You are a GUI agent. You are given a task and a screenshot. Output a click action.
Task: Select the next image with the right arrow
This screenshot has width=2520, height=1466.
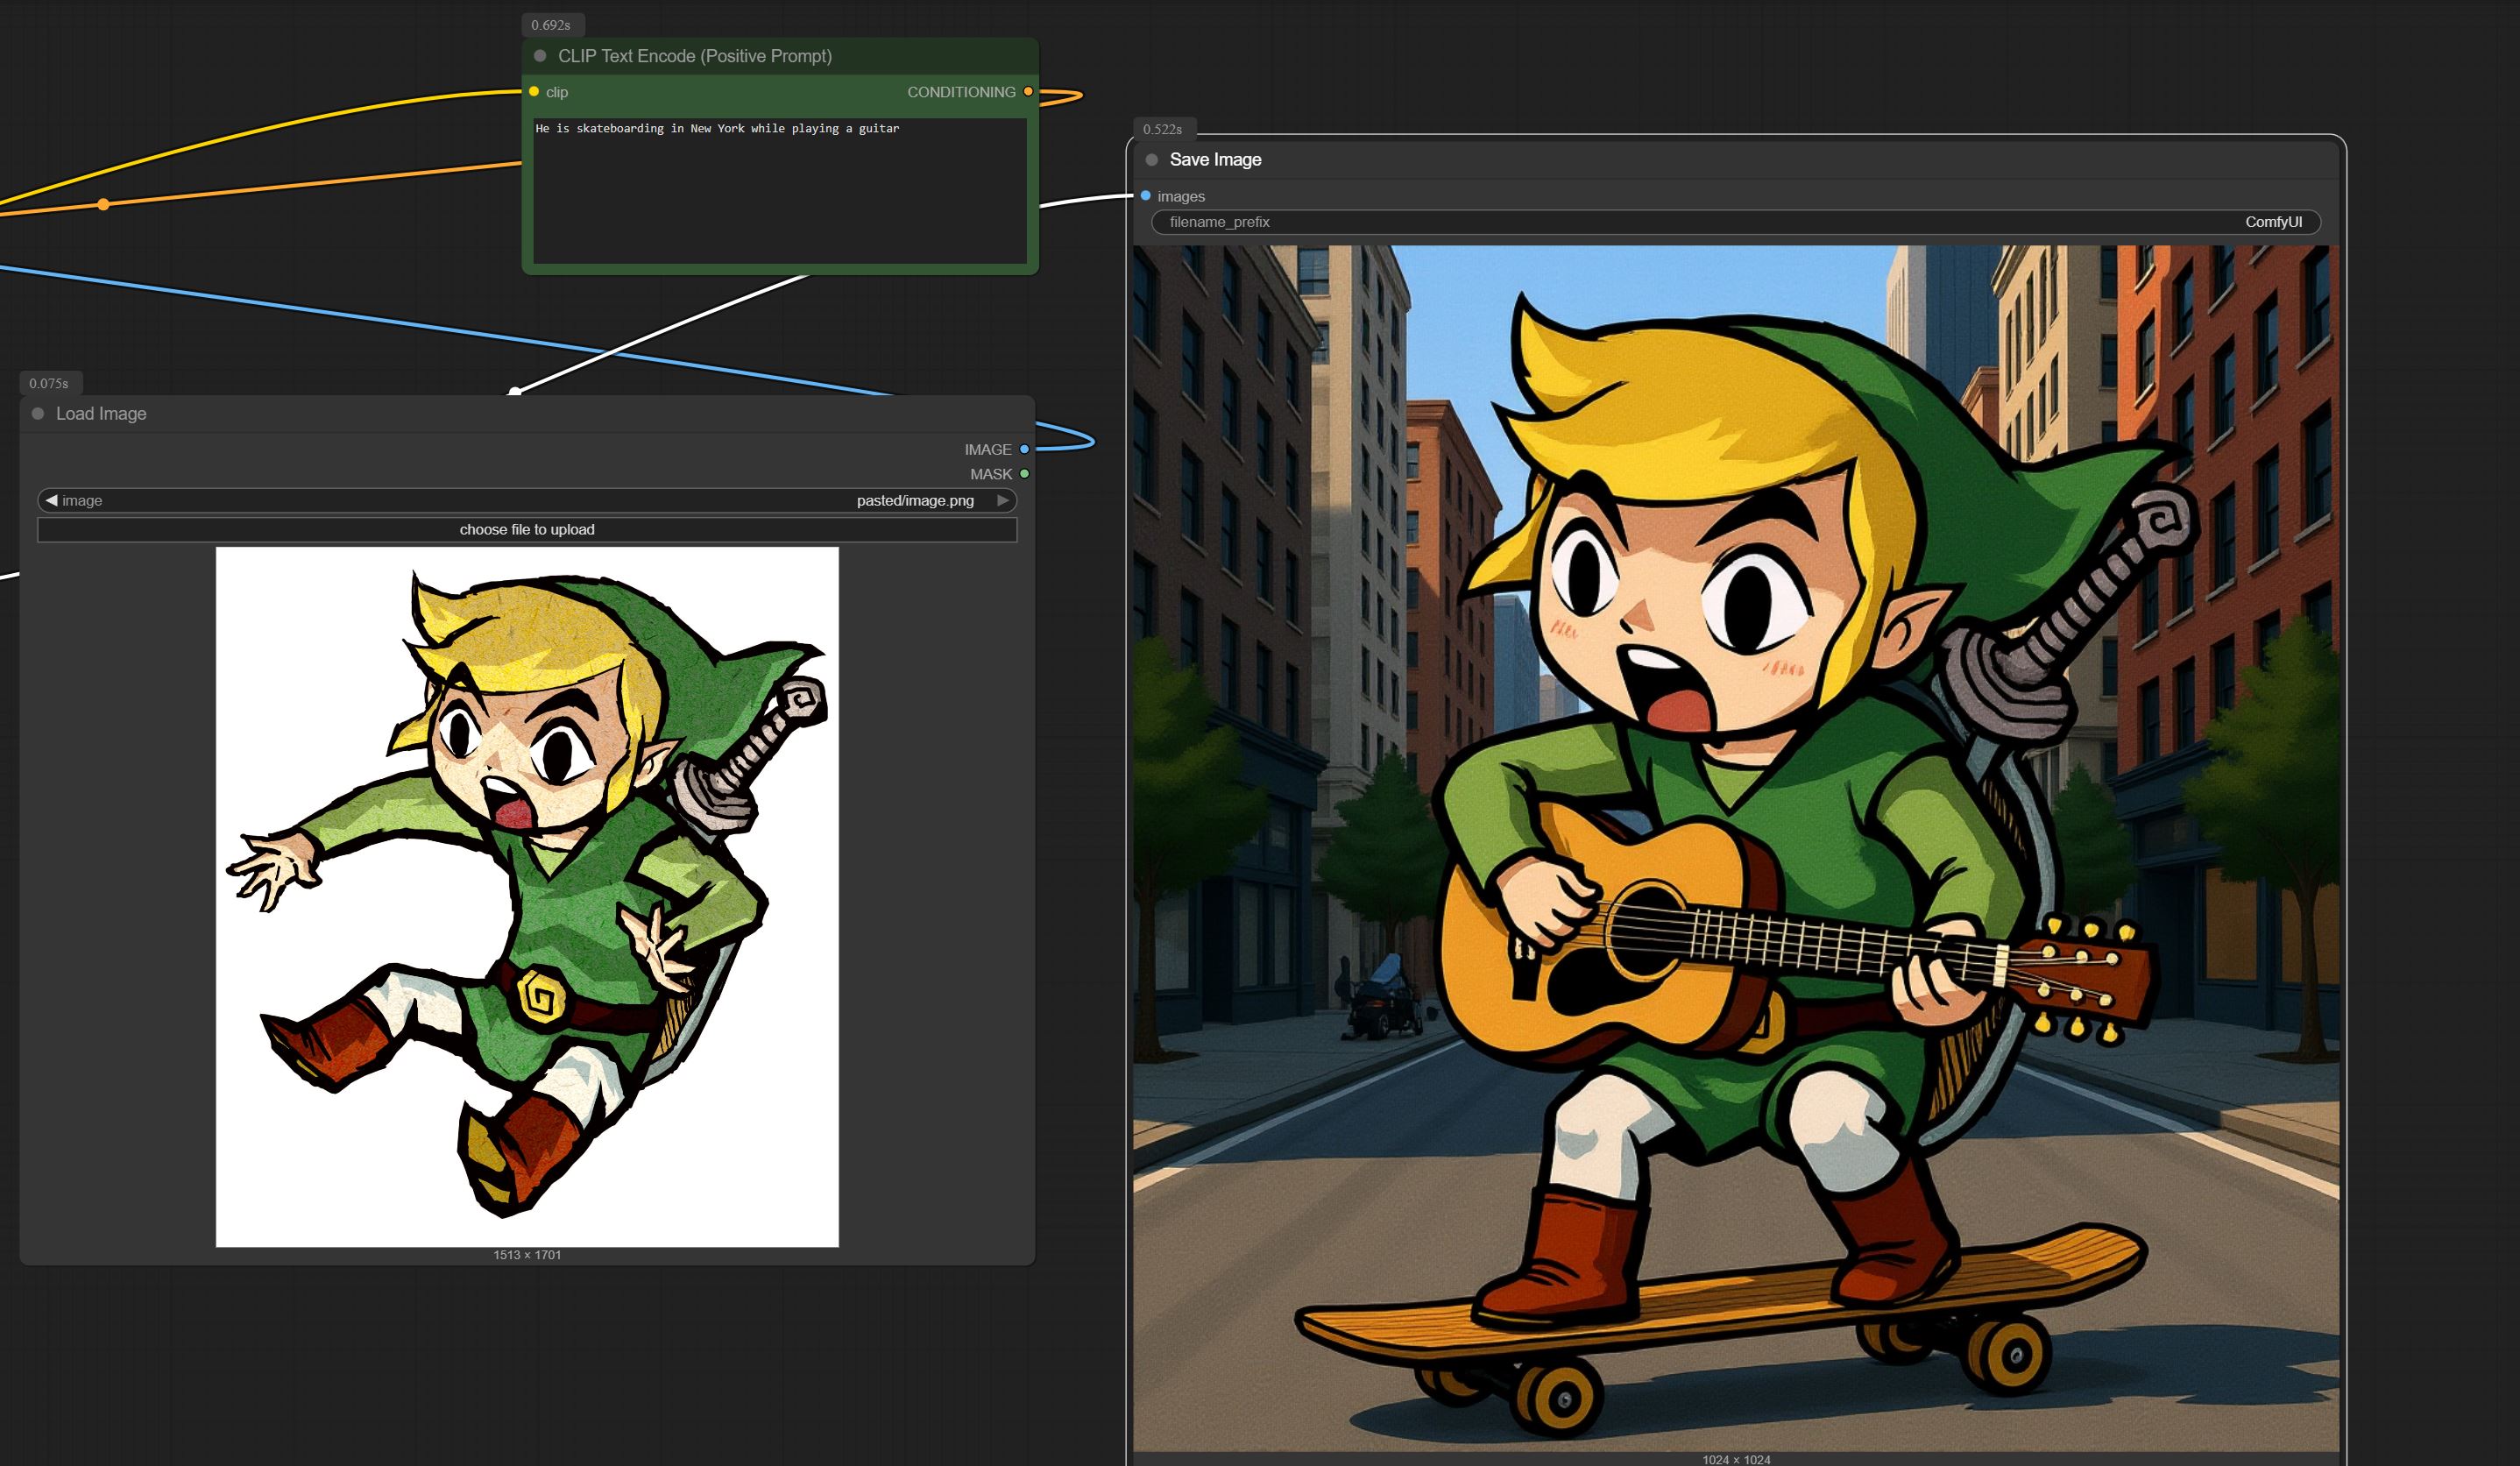click(1003, 500)
